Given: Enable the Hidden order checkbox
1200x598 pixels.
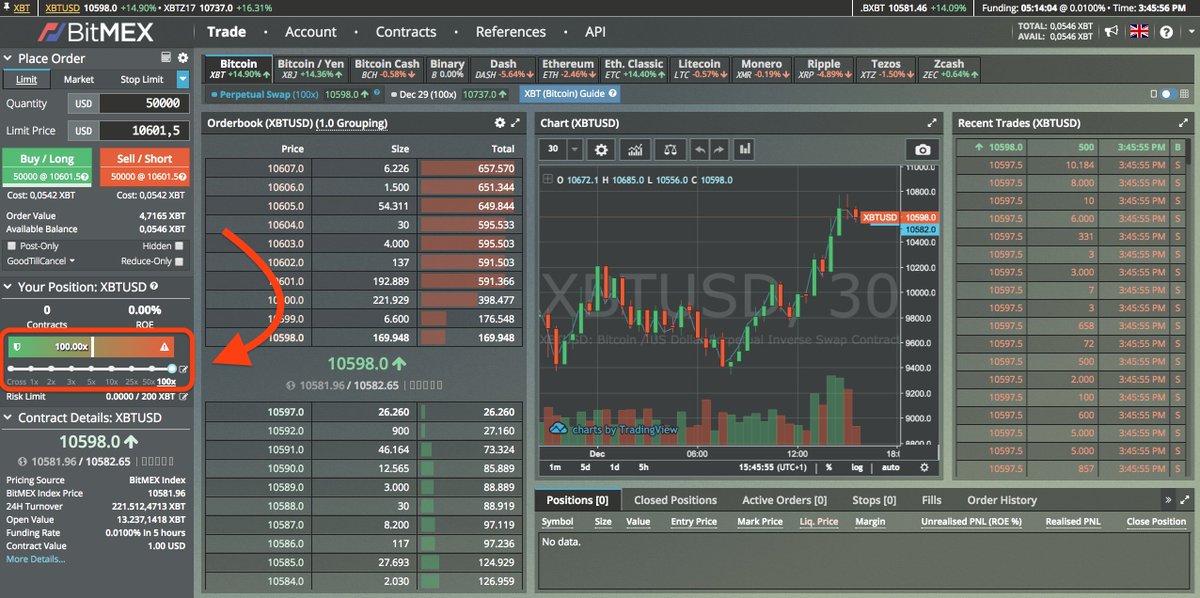Looking at the screenshot, I should click(180, 246).
